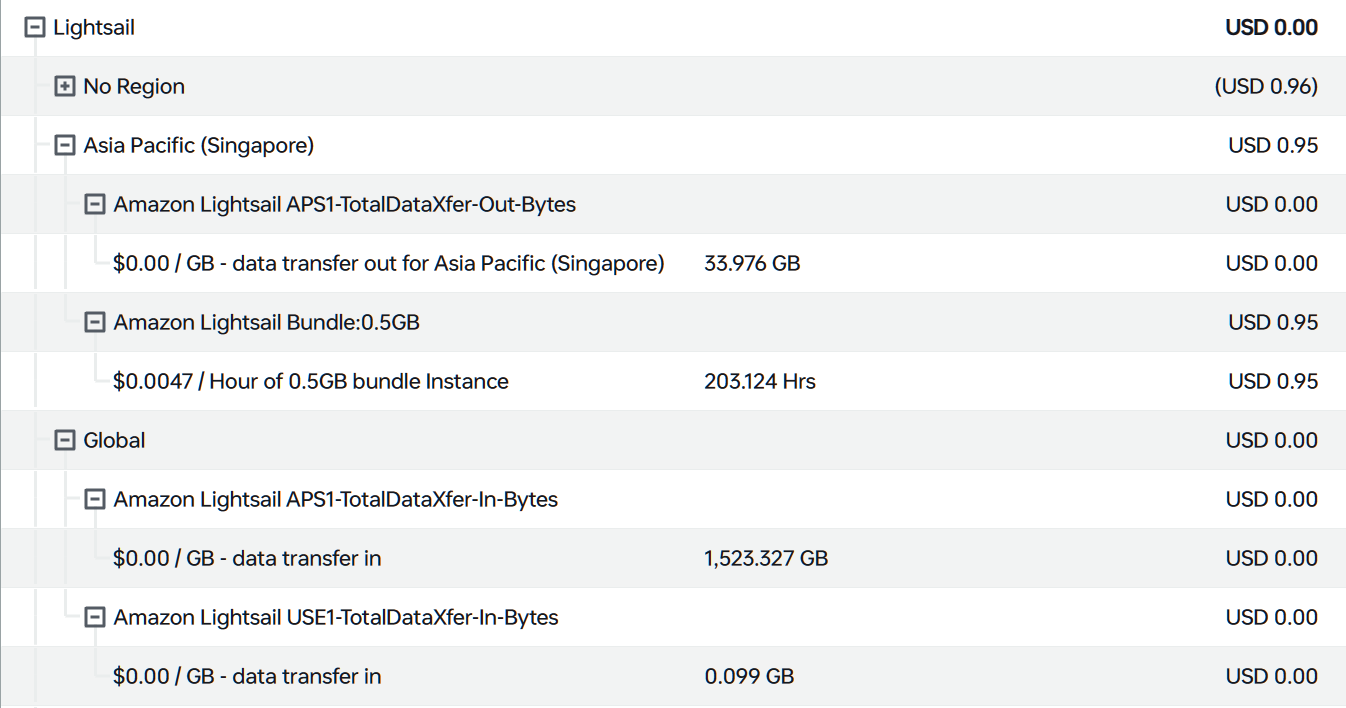Image resolution: width=1346 pixels, height=708 pixels.
Task: Expand the No Region row plus icon
Action: pyautogui.click(x=65, y=87)
